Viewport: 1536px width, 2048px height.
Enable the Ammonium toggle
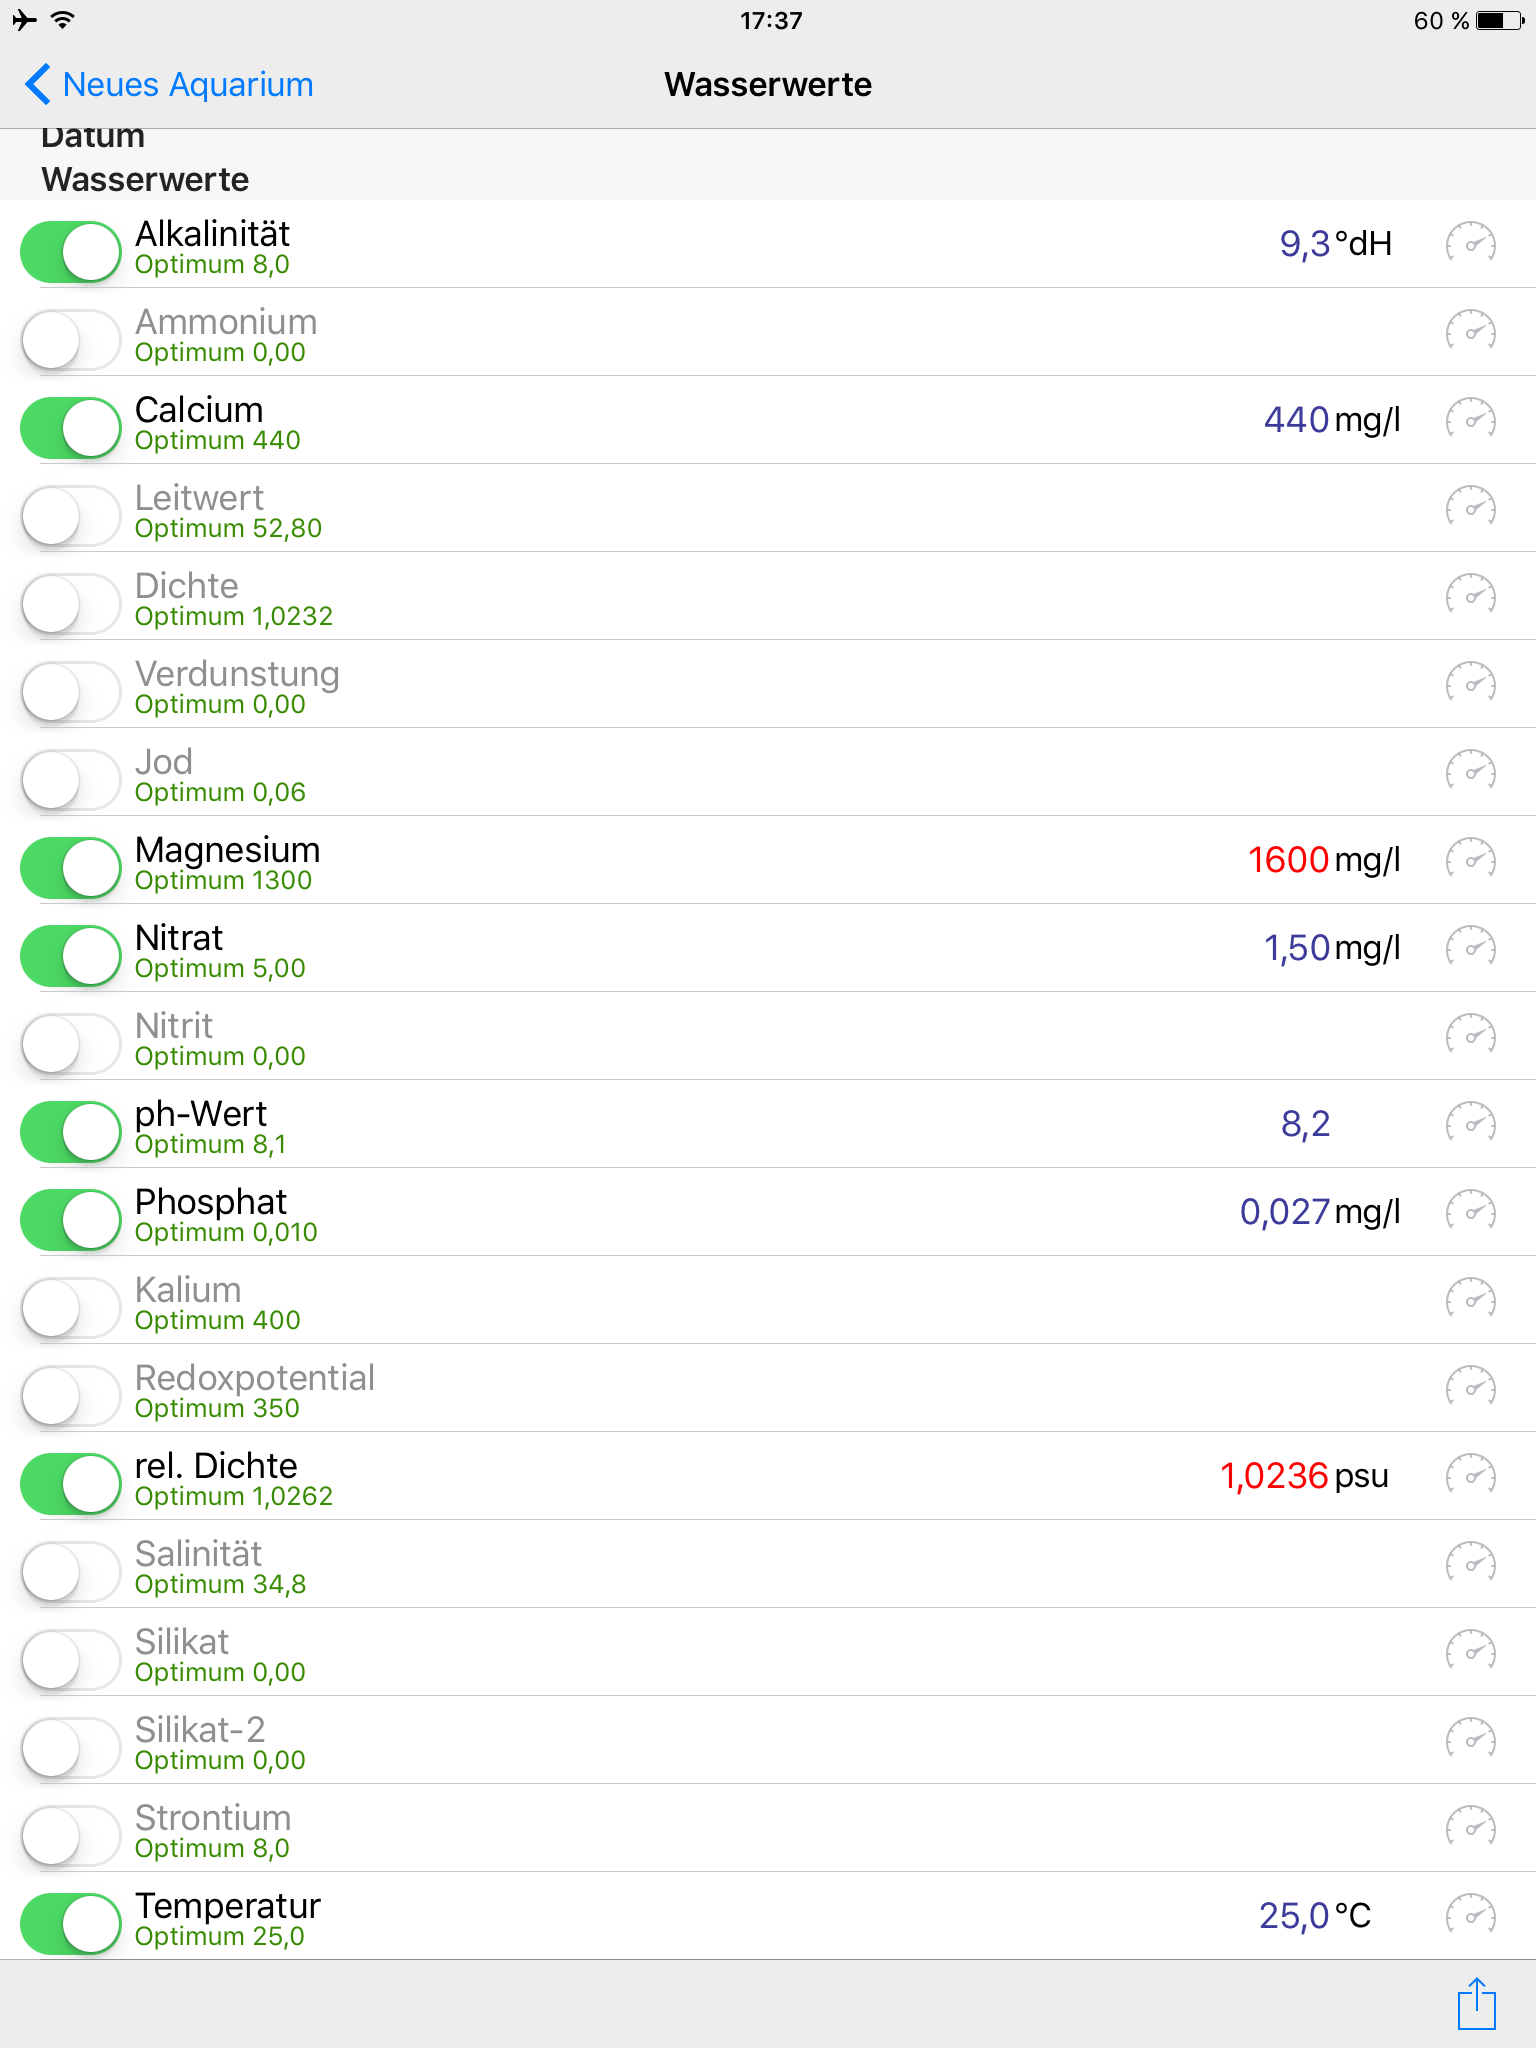click(x=71, y=340)
